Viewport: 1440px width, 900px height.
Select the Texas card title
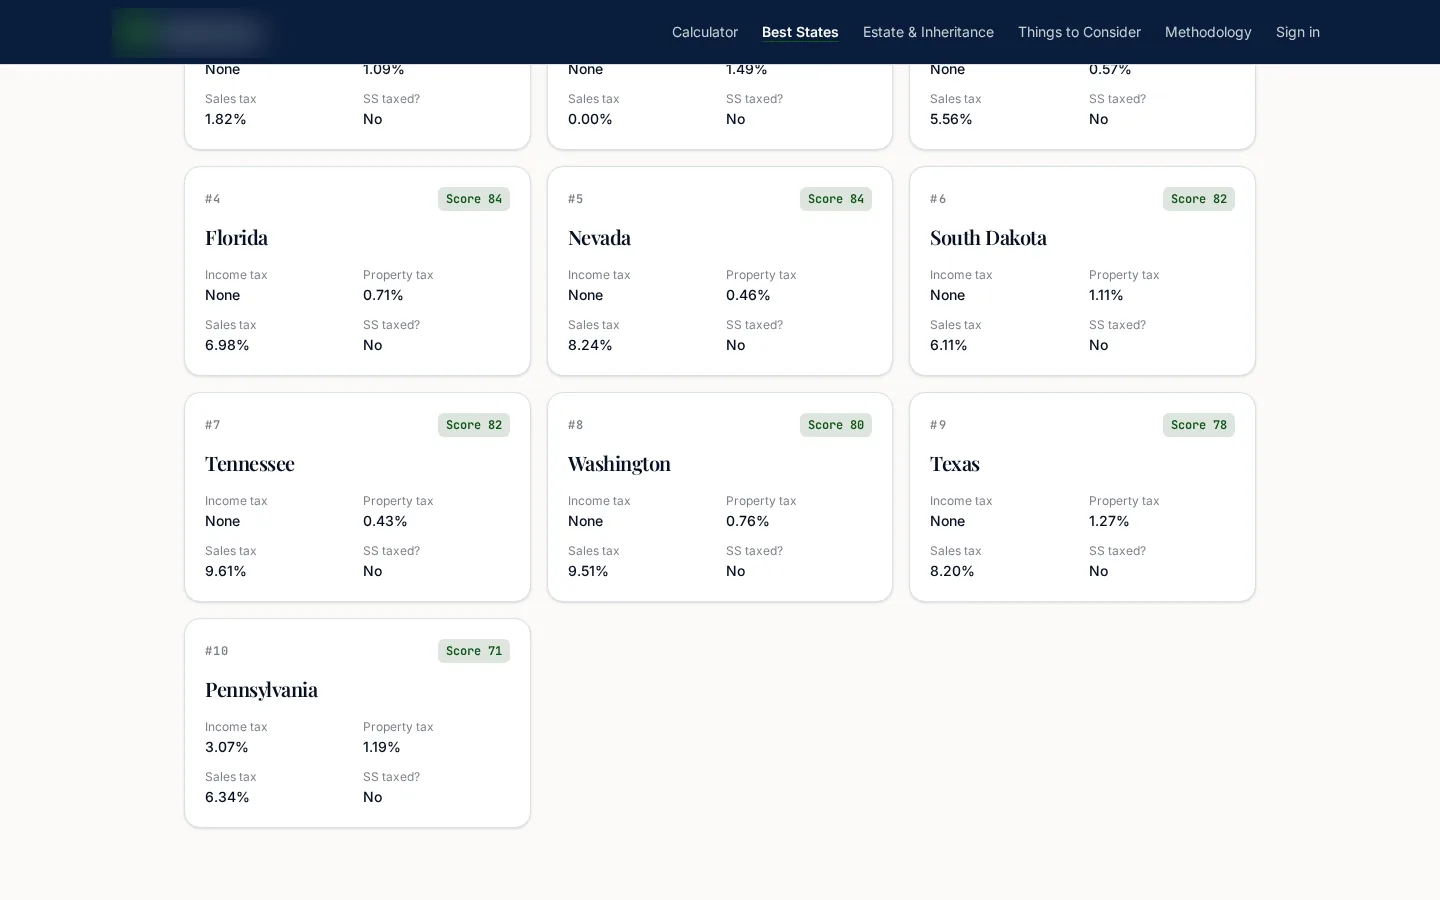955,463
